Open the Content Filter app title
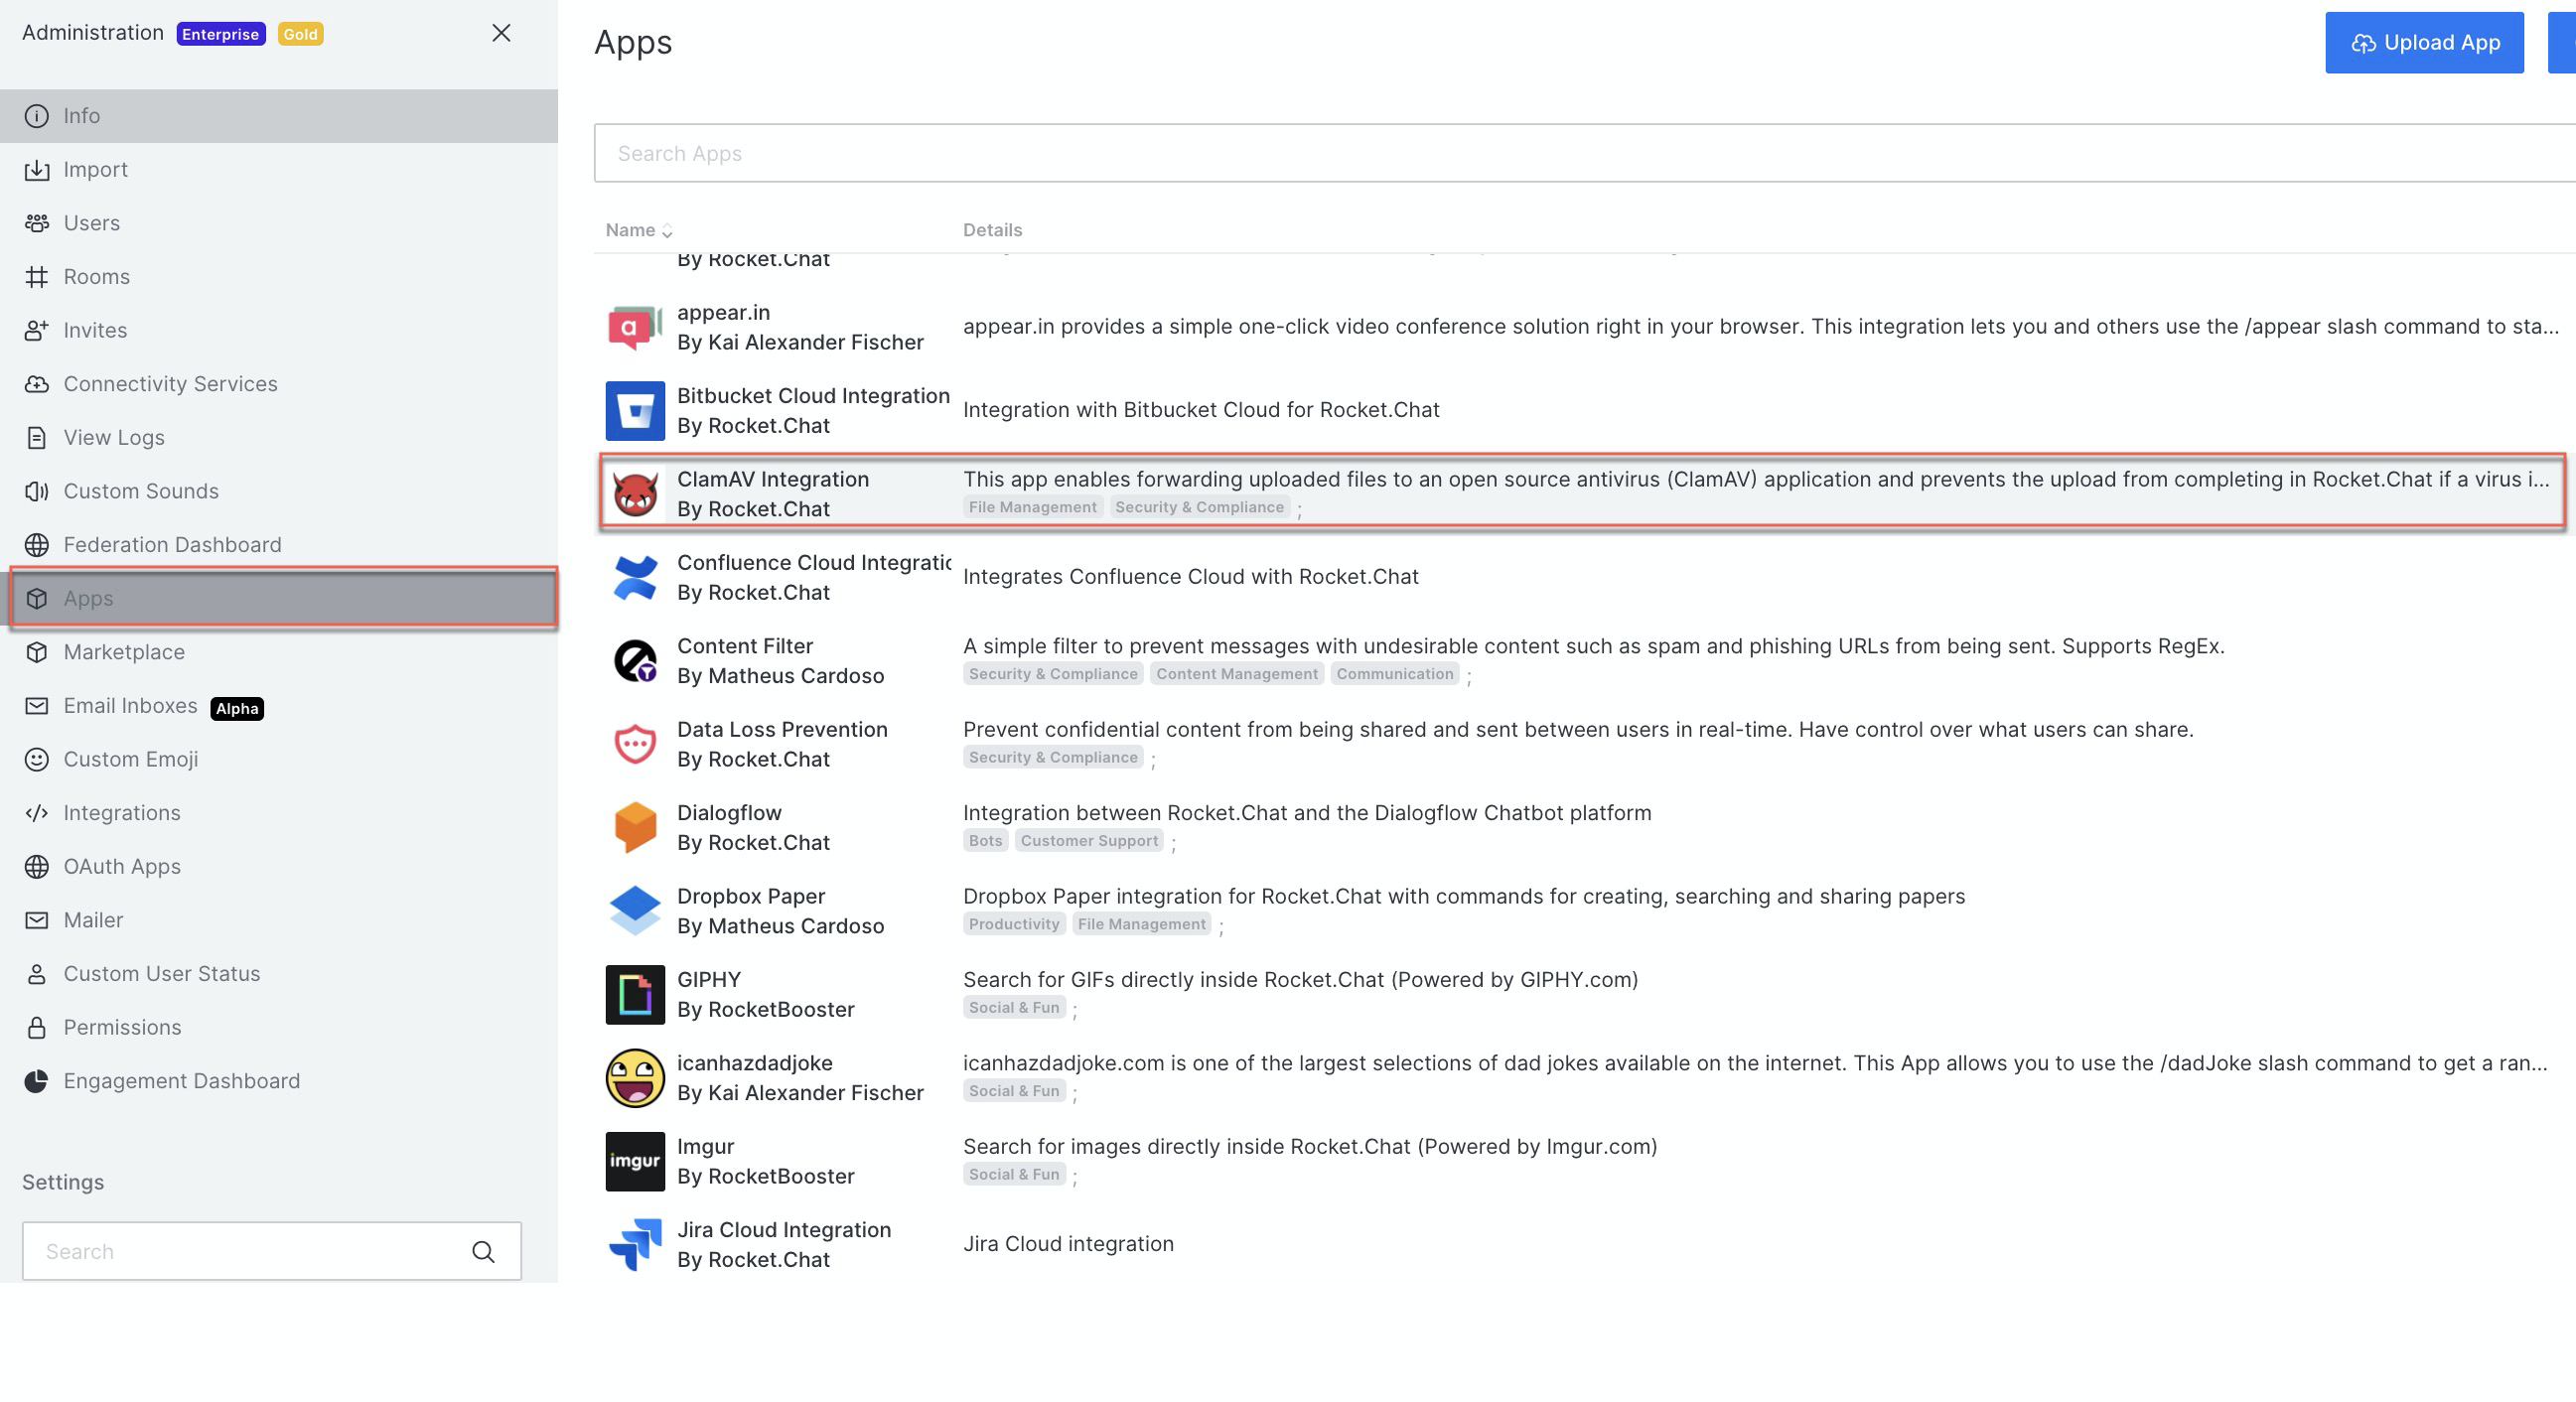The height and width of the screenshot is (1402, 2576). (x=745, y=647)
